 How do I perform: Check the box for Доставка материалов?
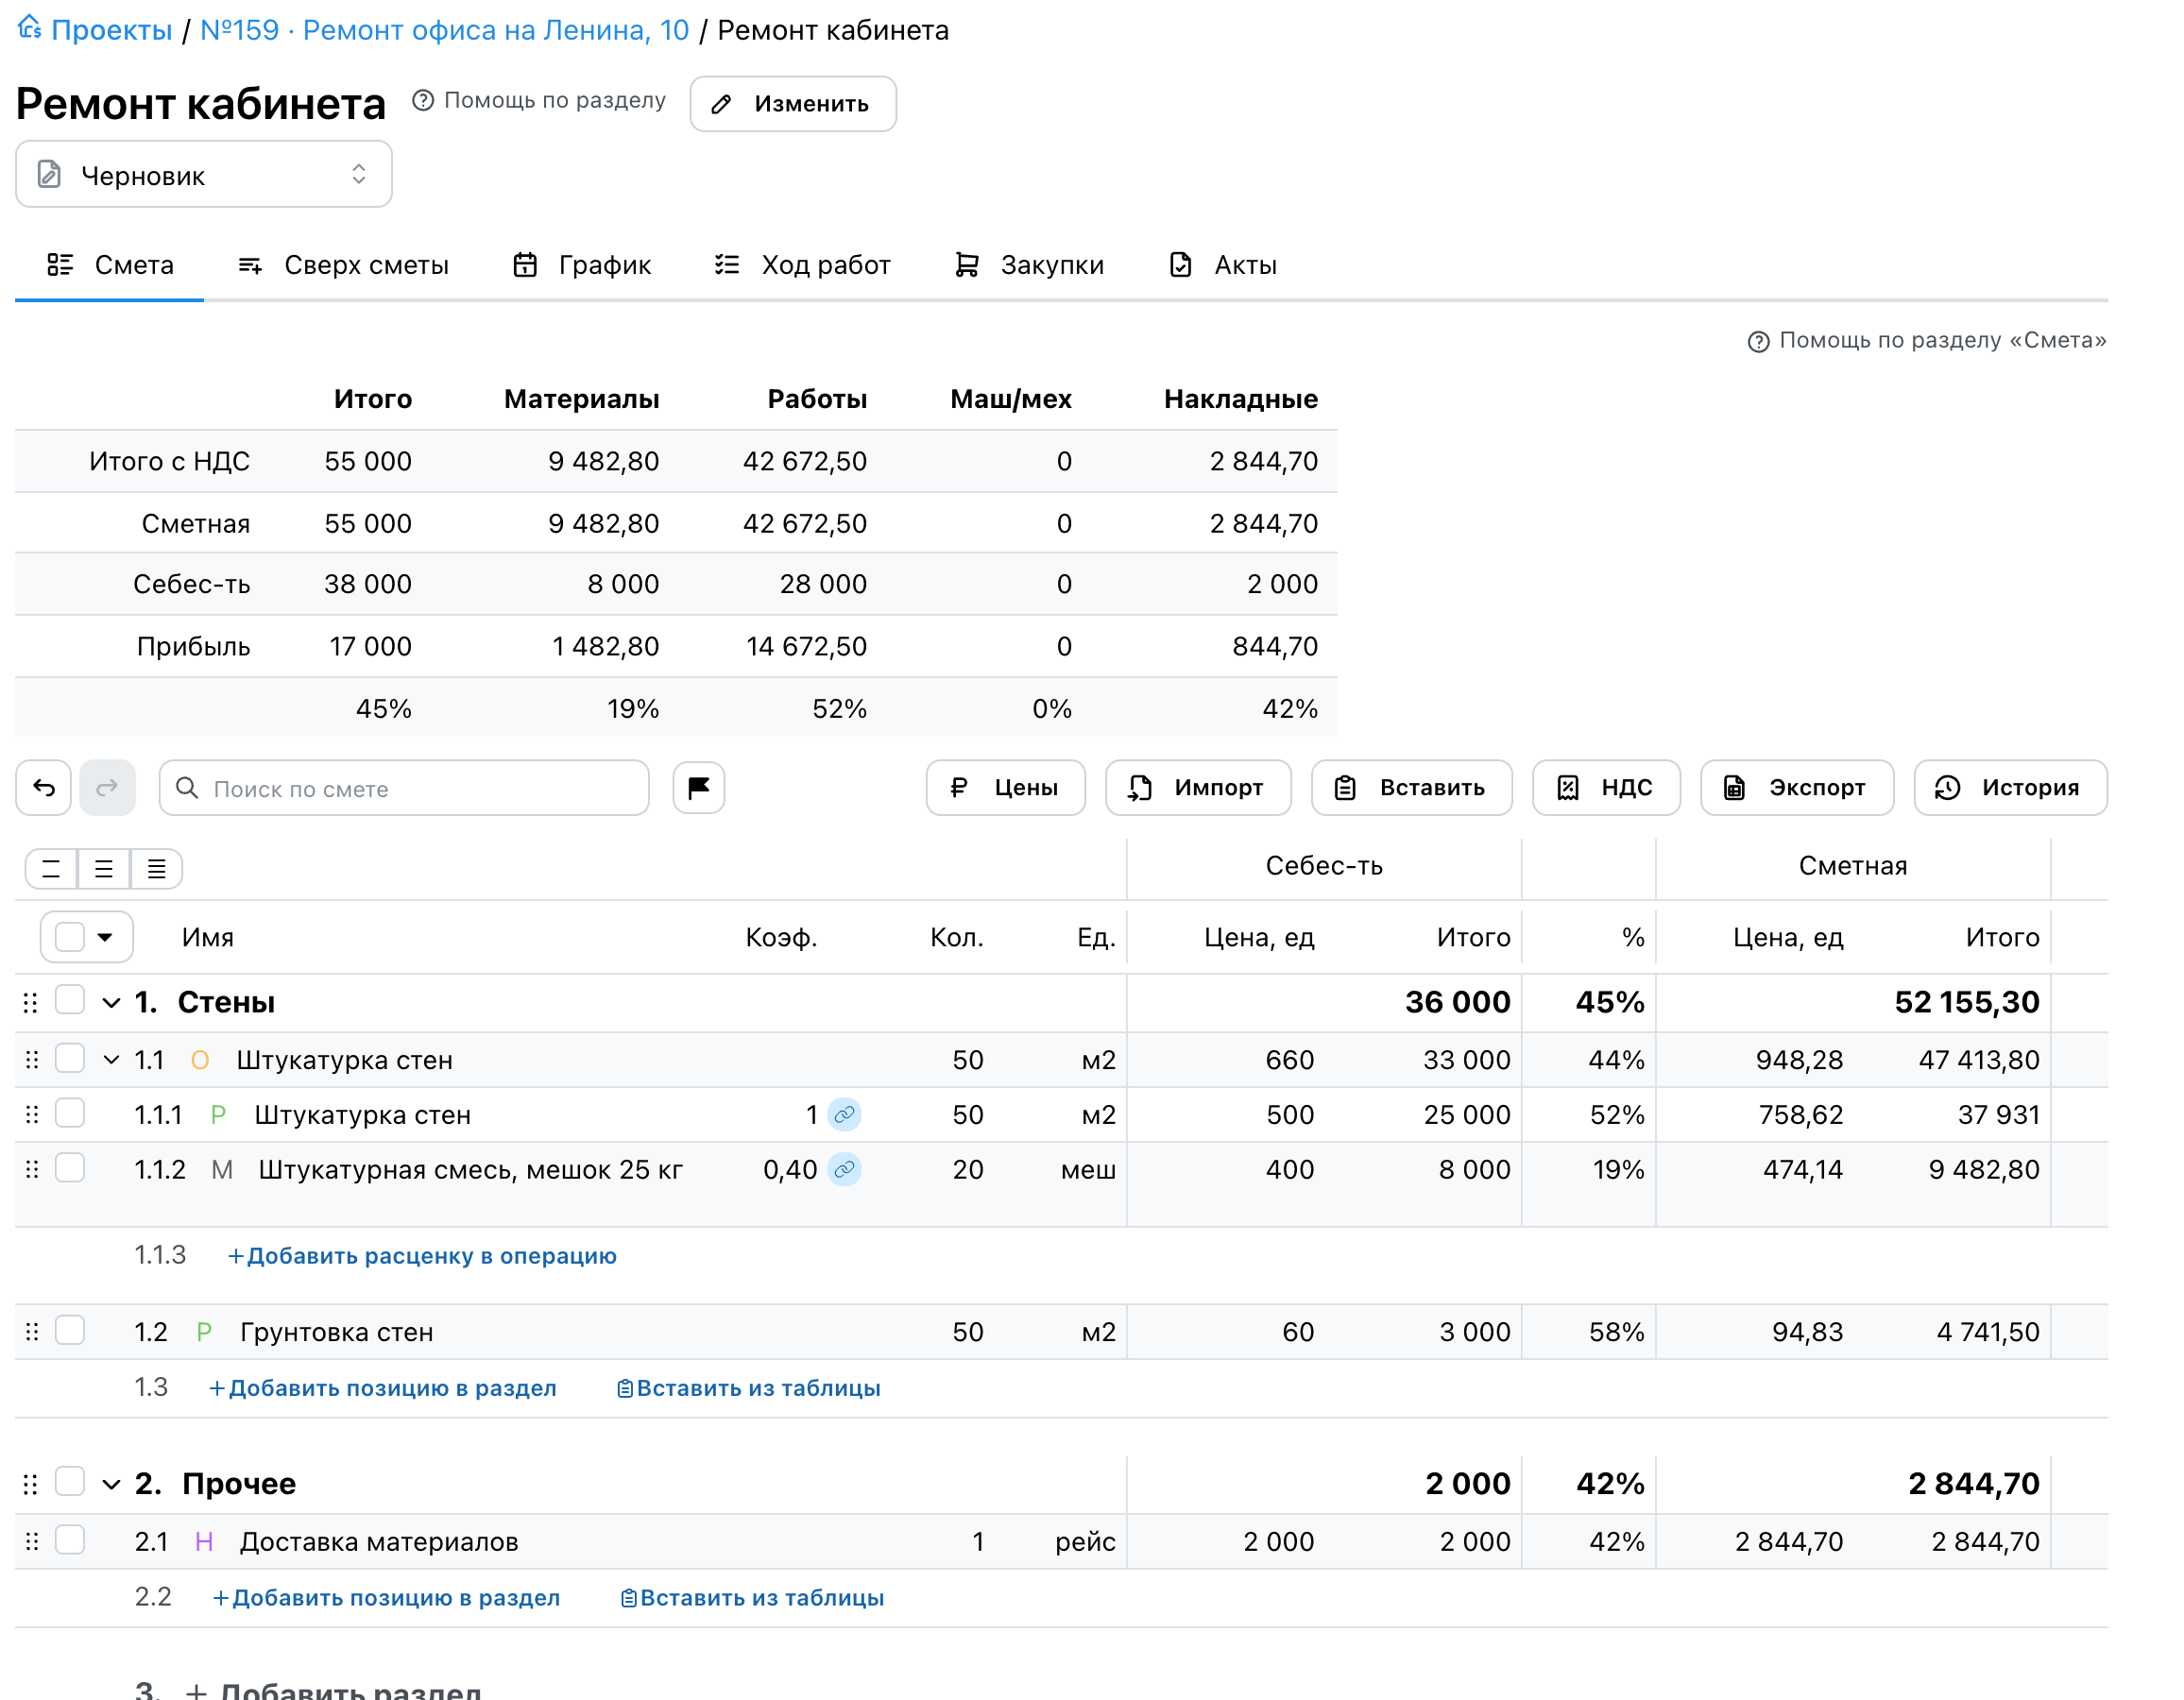pyautogui.click(x=70, y=1540)
